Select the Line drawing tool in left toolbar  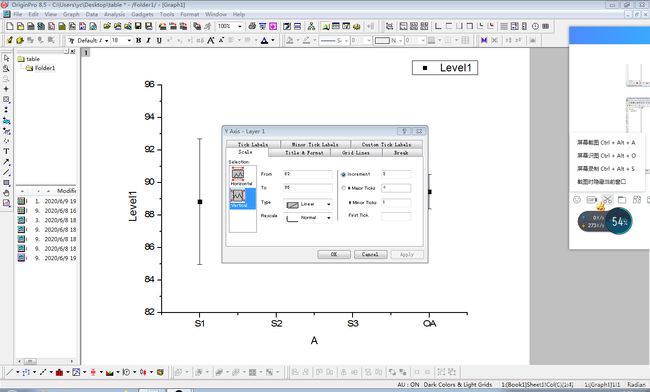(6, 172)
